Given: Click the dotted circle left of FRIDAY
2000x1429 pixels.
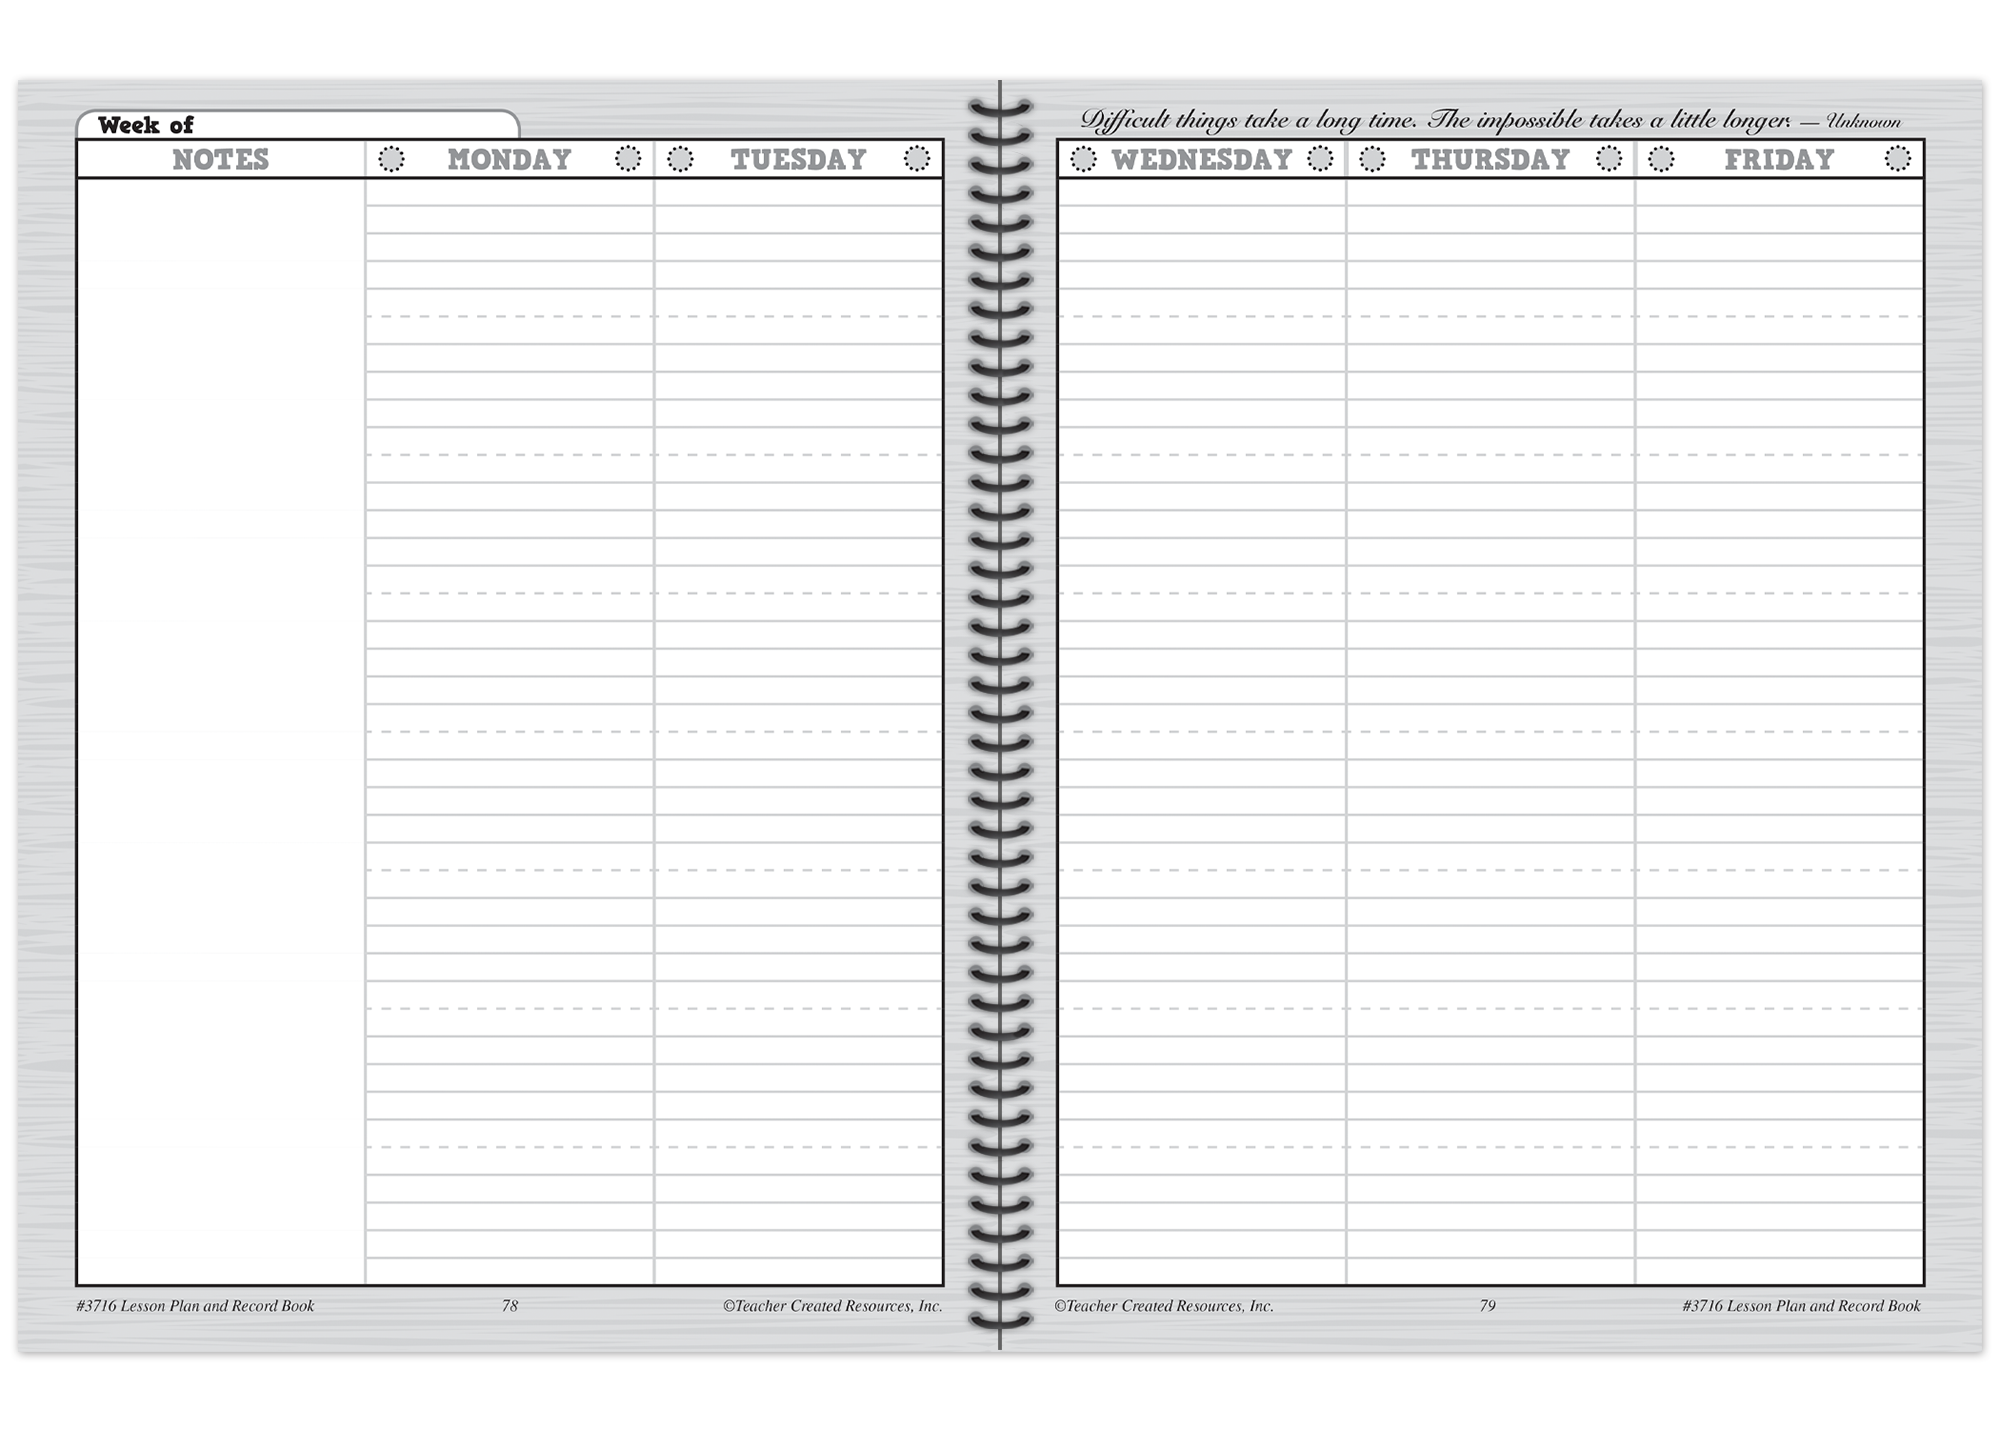Looking at the screenshot, I should 1661,159.
